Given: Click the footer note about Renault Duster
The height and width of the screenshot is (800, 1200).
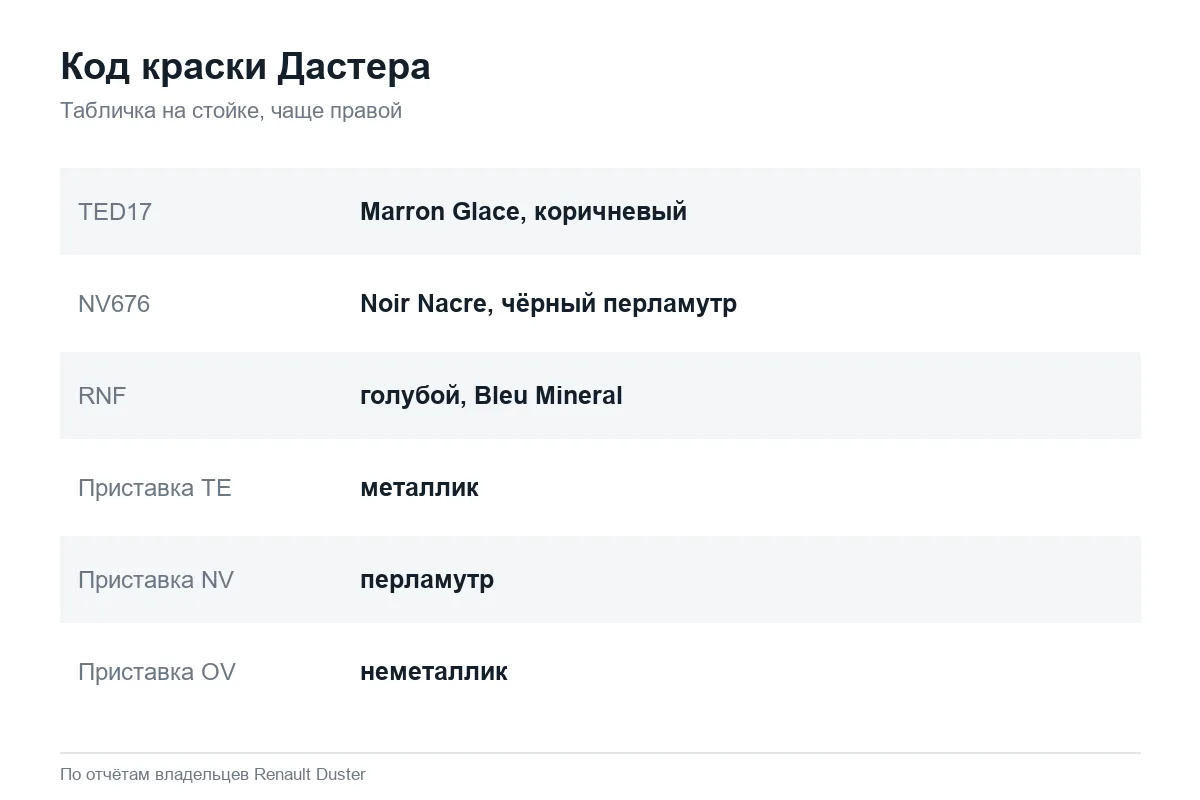Looking at the screenshot, I should [213, 775].
